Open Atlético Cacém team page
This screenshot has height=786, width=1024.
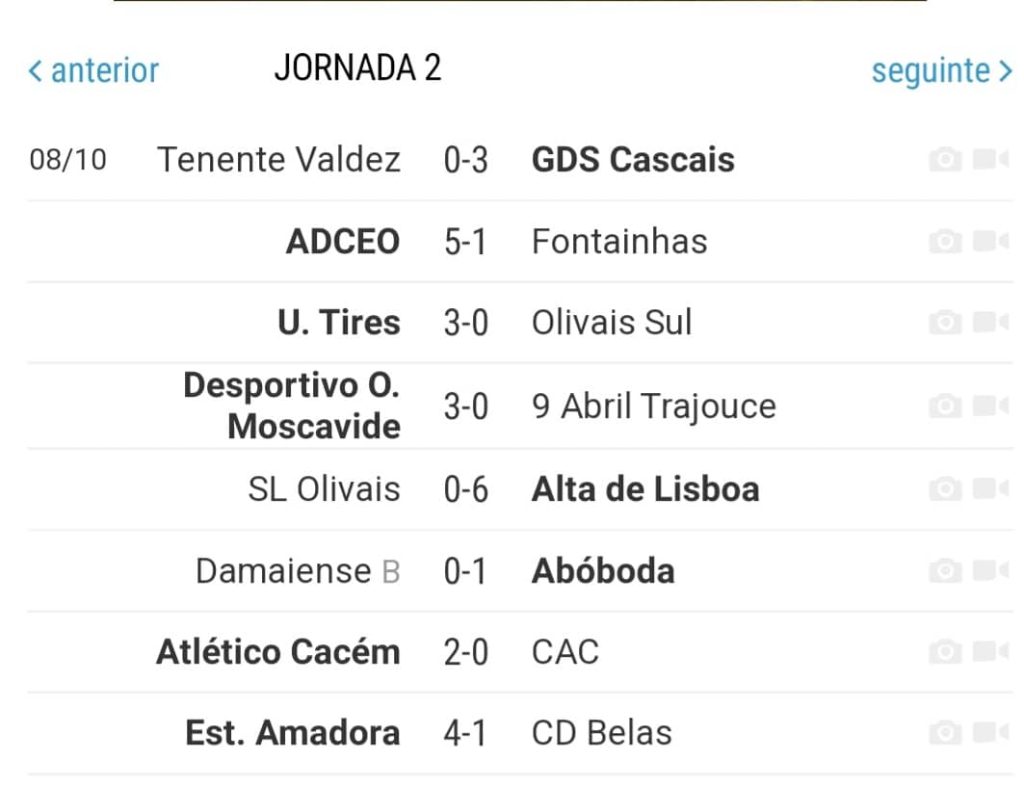pos(278,652)
